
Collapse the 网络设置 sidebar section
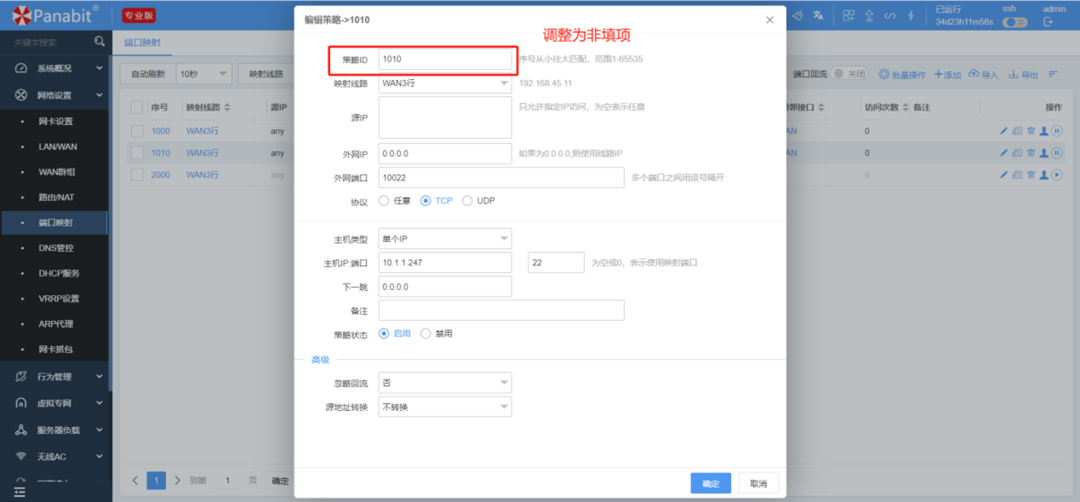[55, 95]
